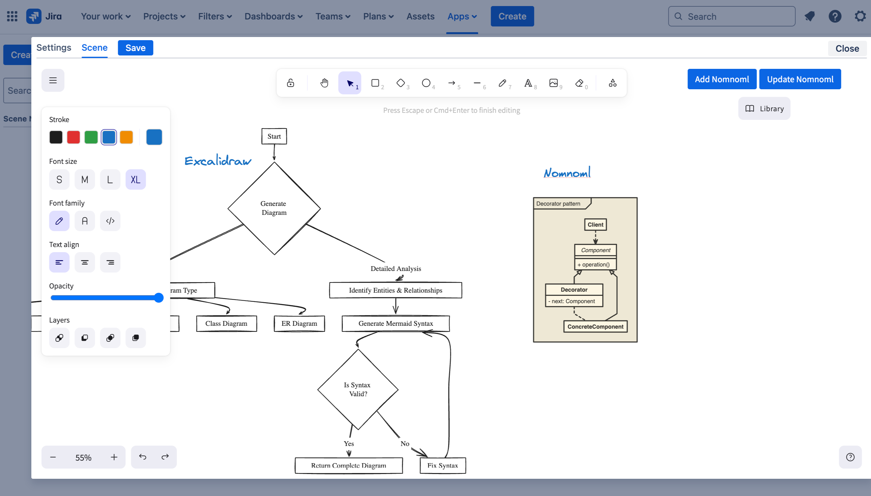Select the code font family
The width and height of the screenshot is (871, 496).
[110, 221]
